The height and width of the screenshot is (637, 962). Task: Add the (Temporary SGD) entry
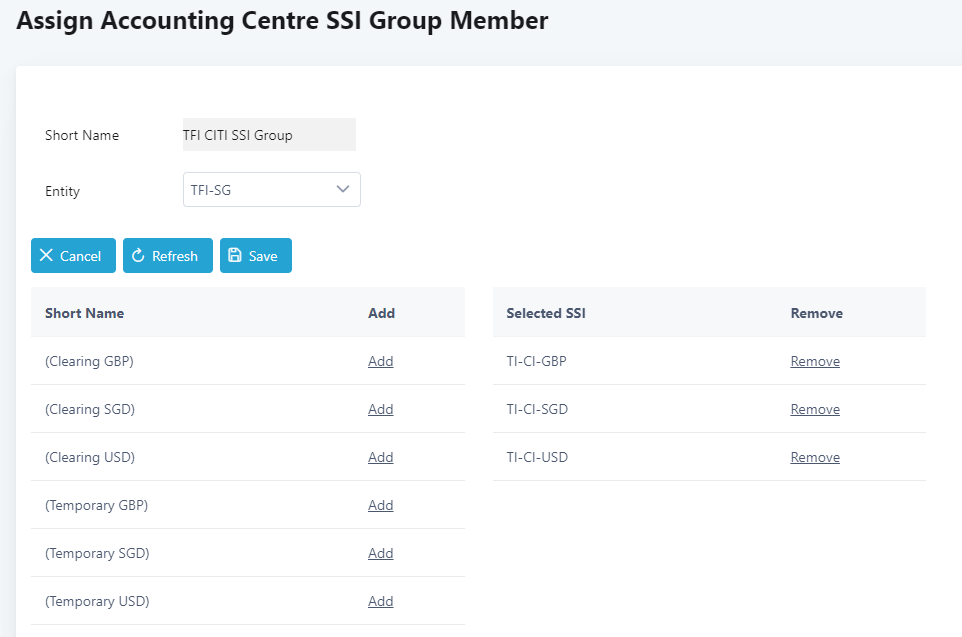(380, 553)
